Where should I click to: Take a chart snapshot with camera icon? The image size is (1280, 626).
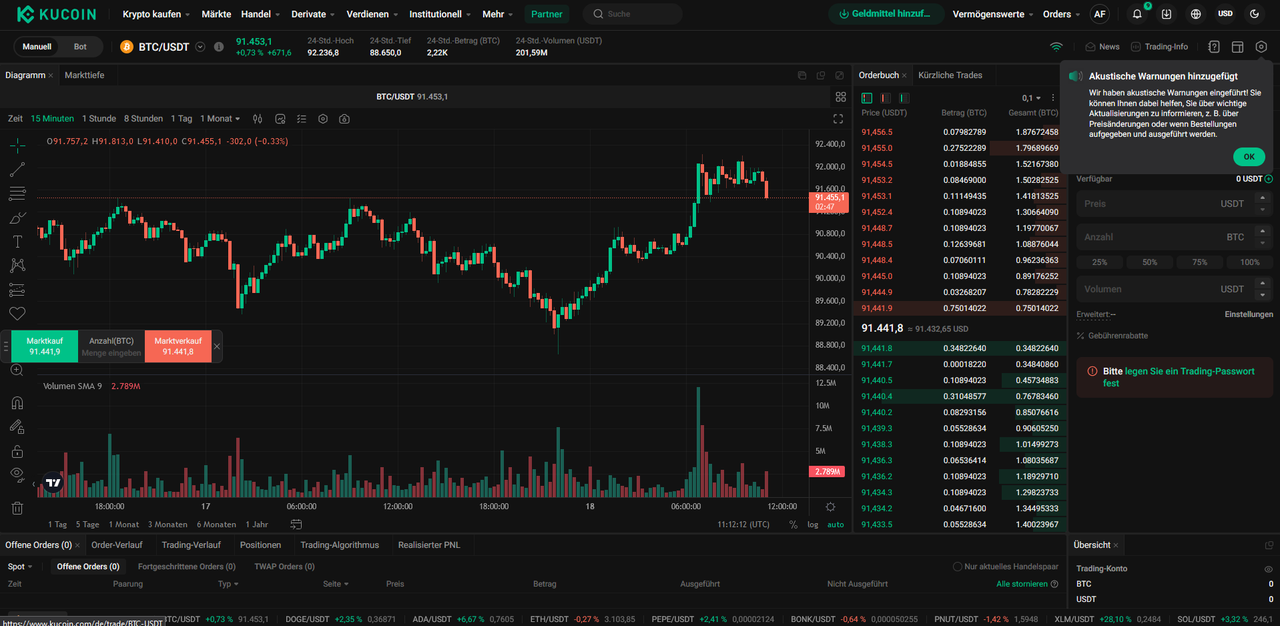coord(344,119)
